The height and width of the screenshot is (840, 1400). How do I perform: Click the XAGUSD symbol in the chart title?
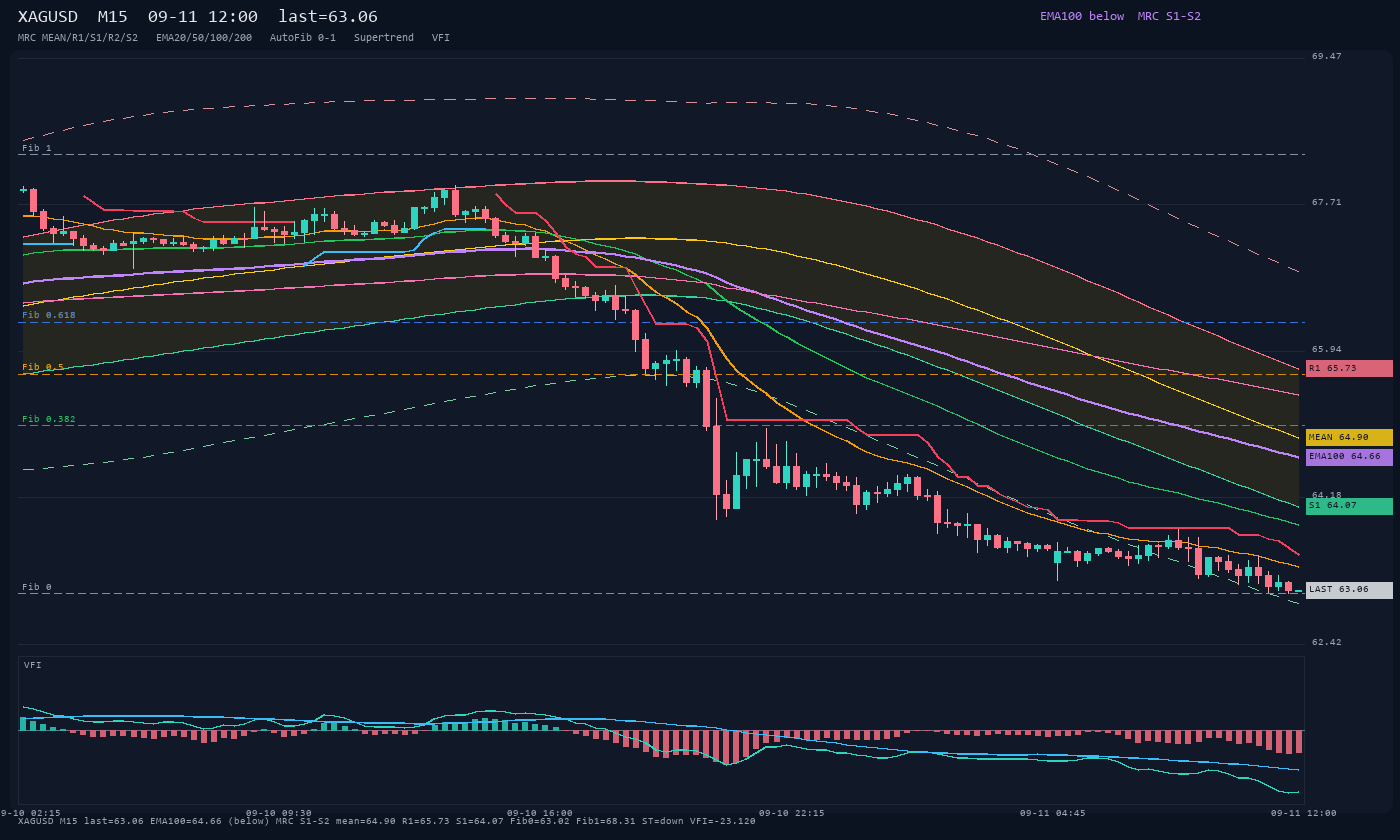[x=48, y=17]
